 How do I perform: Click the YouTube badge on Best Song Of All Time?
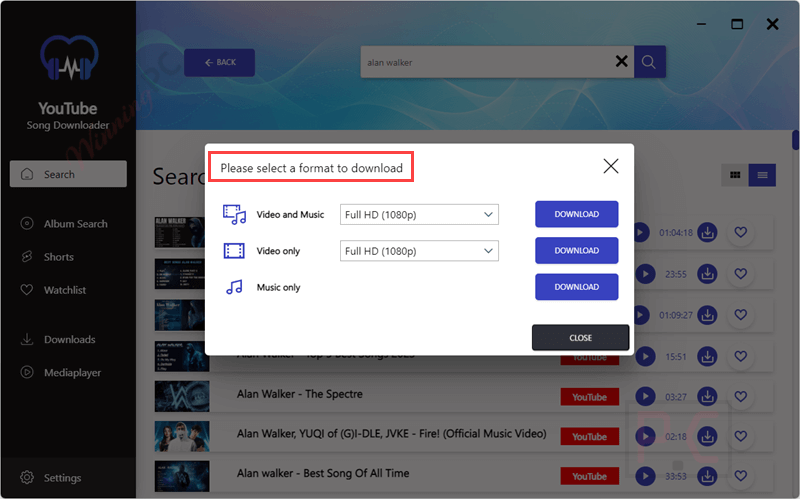pos(589,477)
